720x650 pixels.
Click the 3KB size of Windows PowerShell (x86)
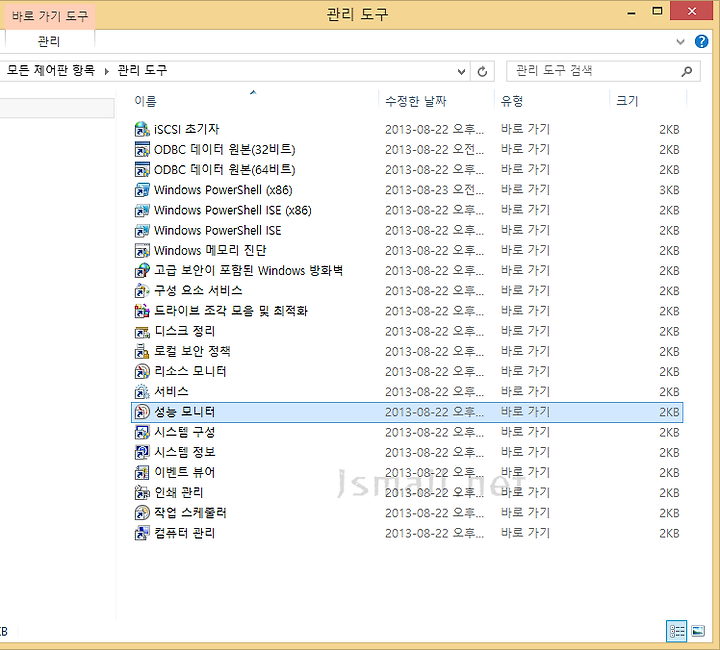(x=669, y=190)
